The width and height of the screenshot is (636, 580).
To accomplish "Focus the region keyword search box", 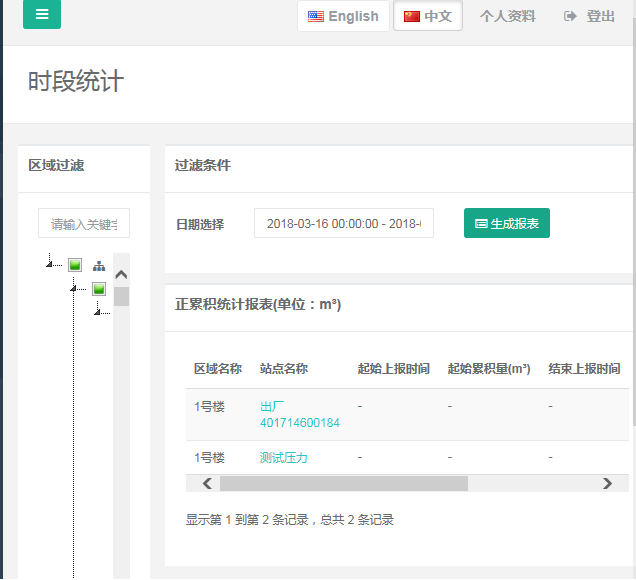I will [84, 224].
